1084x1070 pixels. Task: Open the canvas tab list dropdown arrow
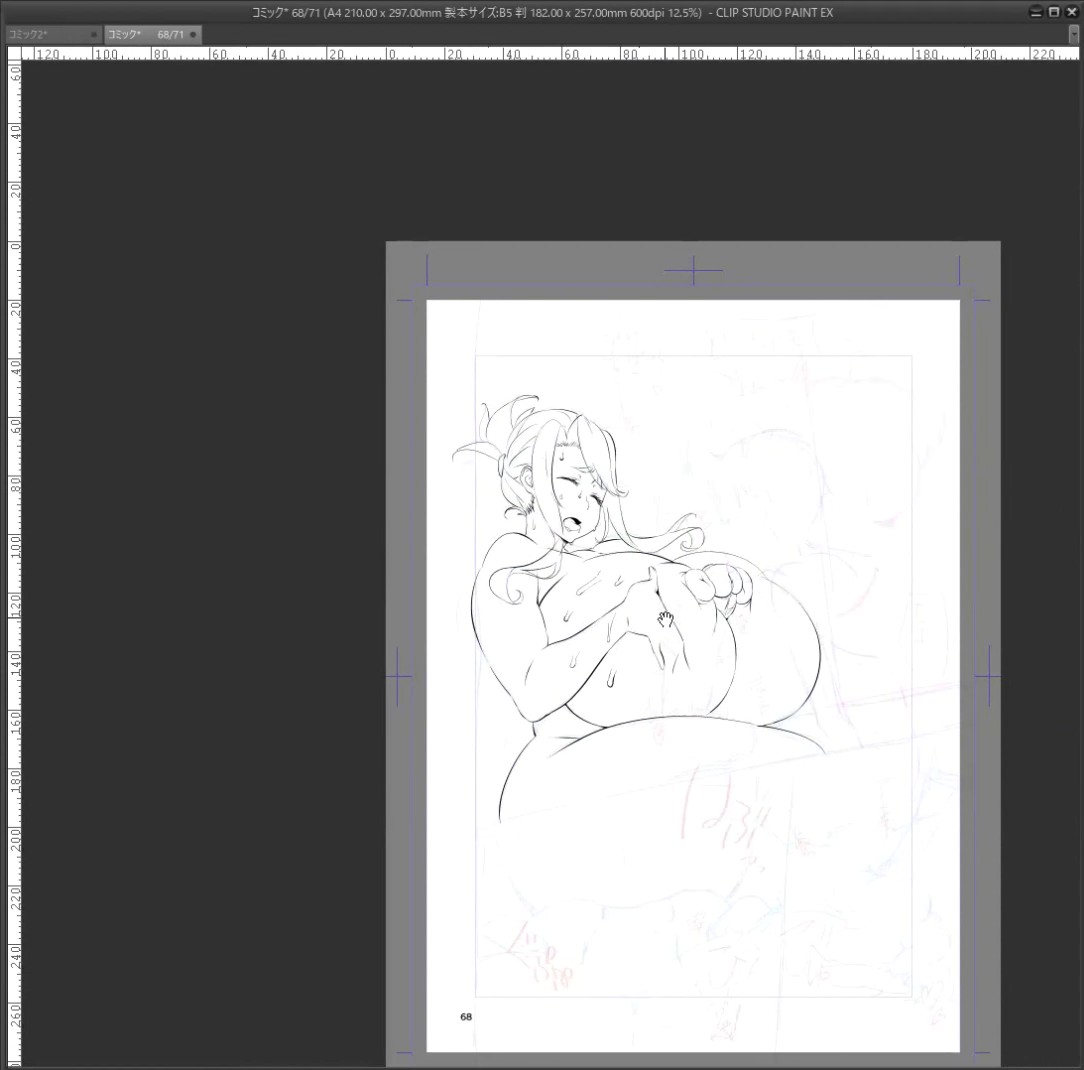point(1073,35)
